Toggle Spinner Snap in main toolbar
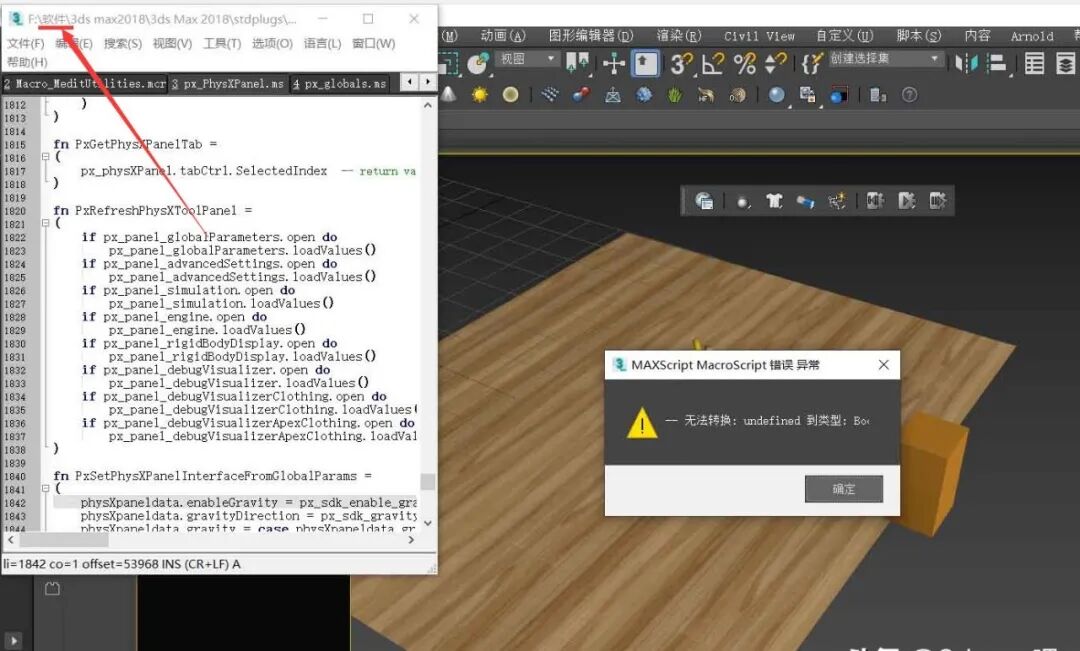Screen dimensions: 1080x651 click(776, 64)
